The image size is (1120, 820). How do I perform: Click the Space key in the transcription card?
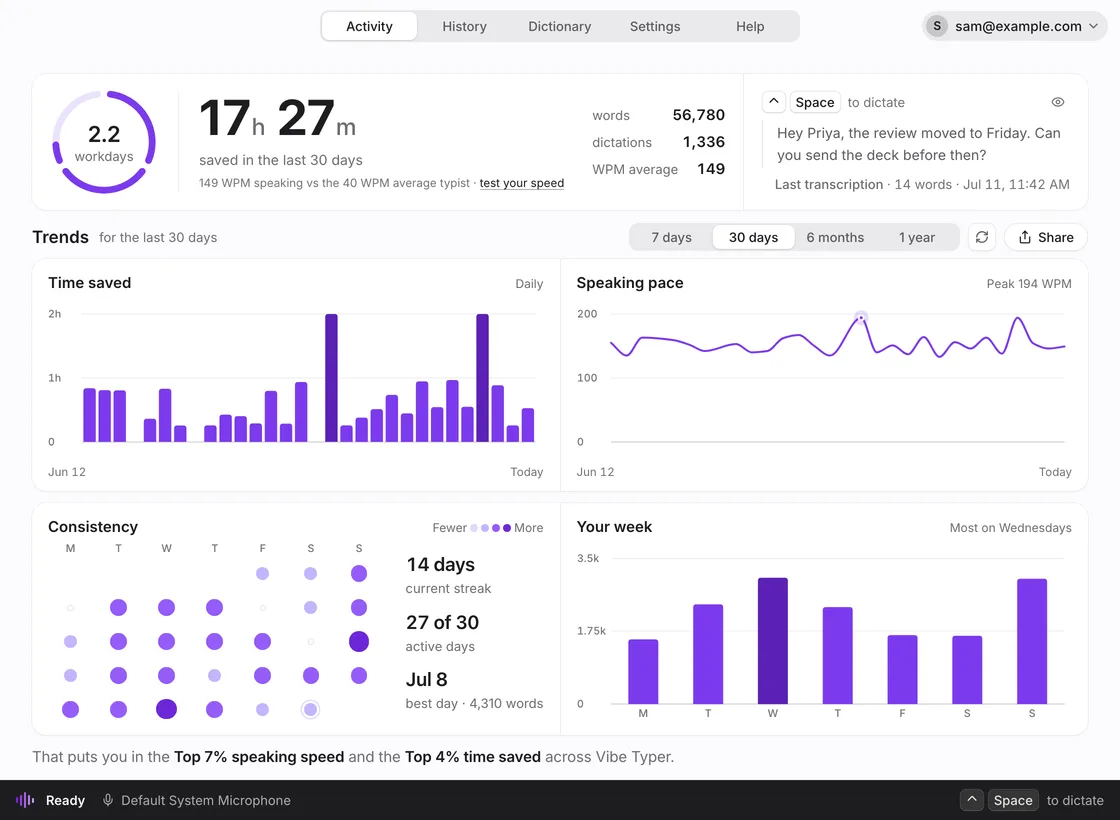[814, 102]
